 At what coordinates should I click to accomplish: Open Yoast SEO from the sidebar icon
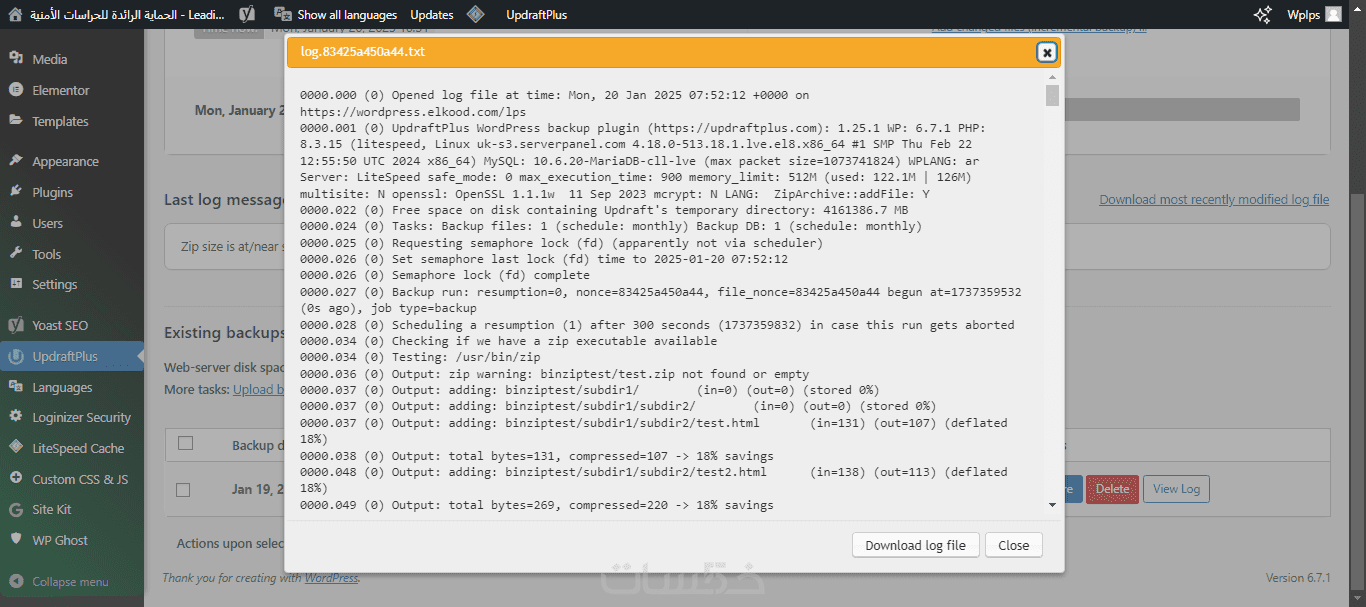(x=15, y=325)
